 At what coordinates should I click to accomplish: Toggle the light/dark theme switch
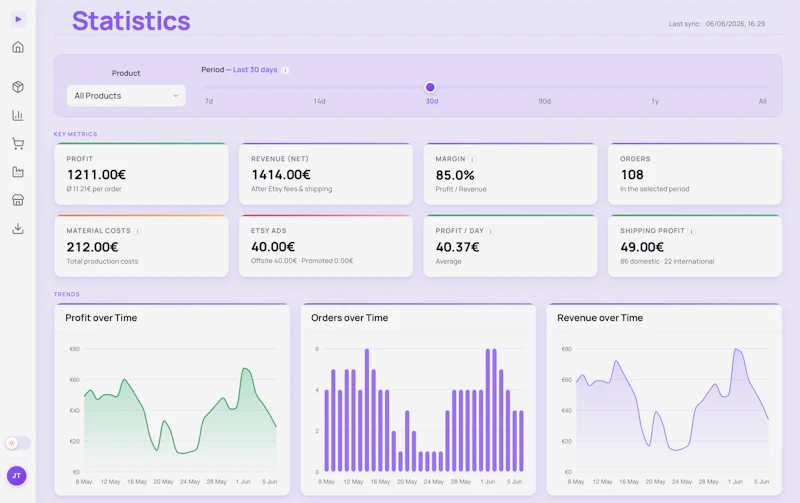tap(18, 443)
